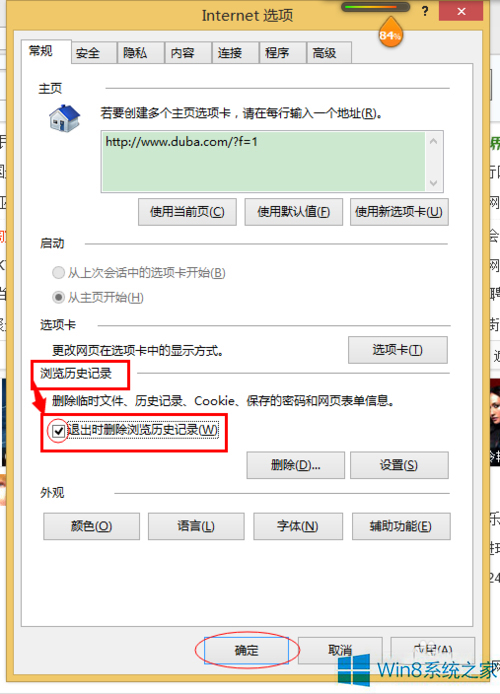Screen dimensions: 500x694
Task: Select 从主页开始 radio button
Action: coord(58,297)
